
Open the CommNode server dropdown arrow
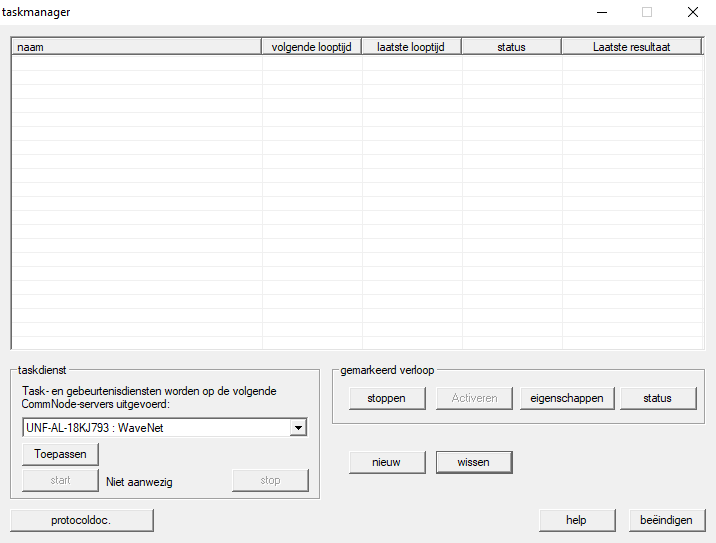point(297,428)
